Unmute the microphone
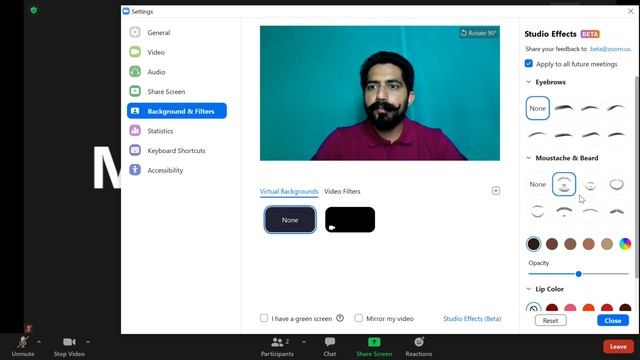 pos(23,347)
